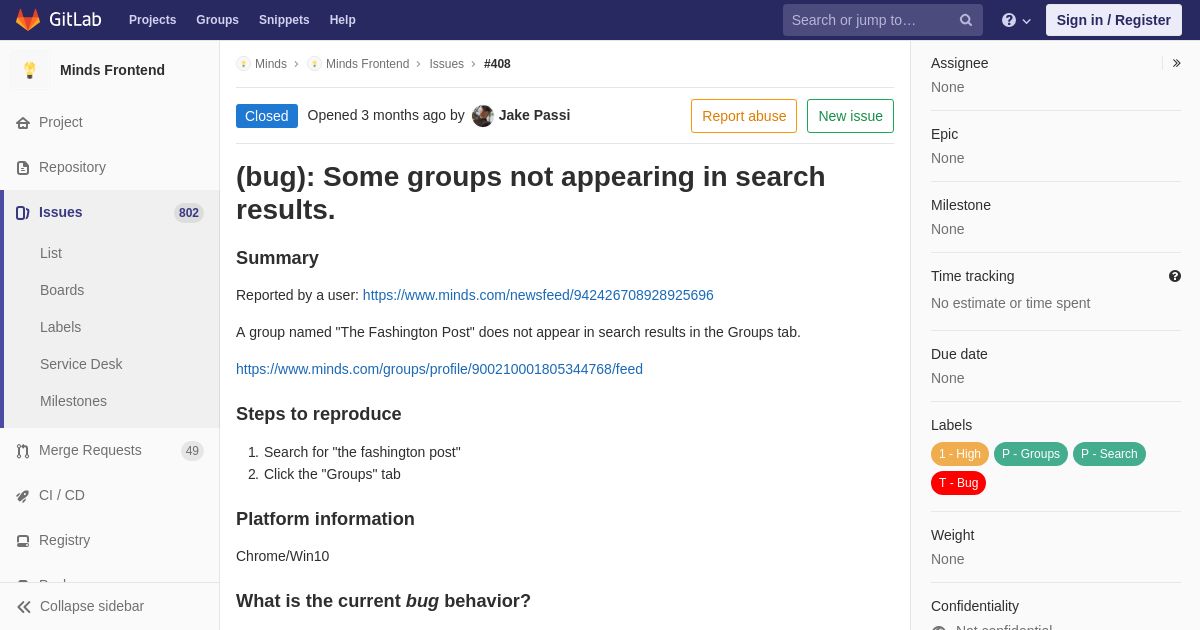Click the Collapse sidebar double-chevron icon
Image resolution: width=1200 pixels, height=630 pixels.
24,607
